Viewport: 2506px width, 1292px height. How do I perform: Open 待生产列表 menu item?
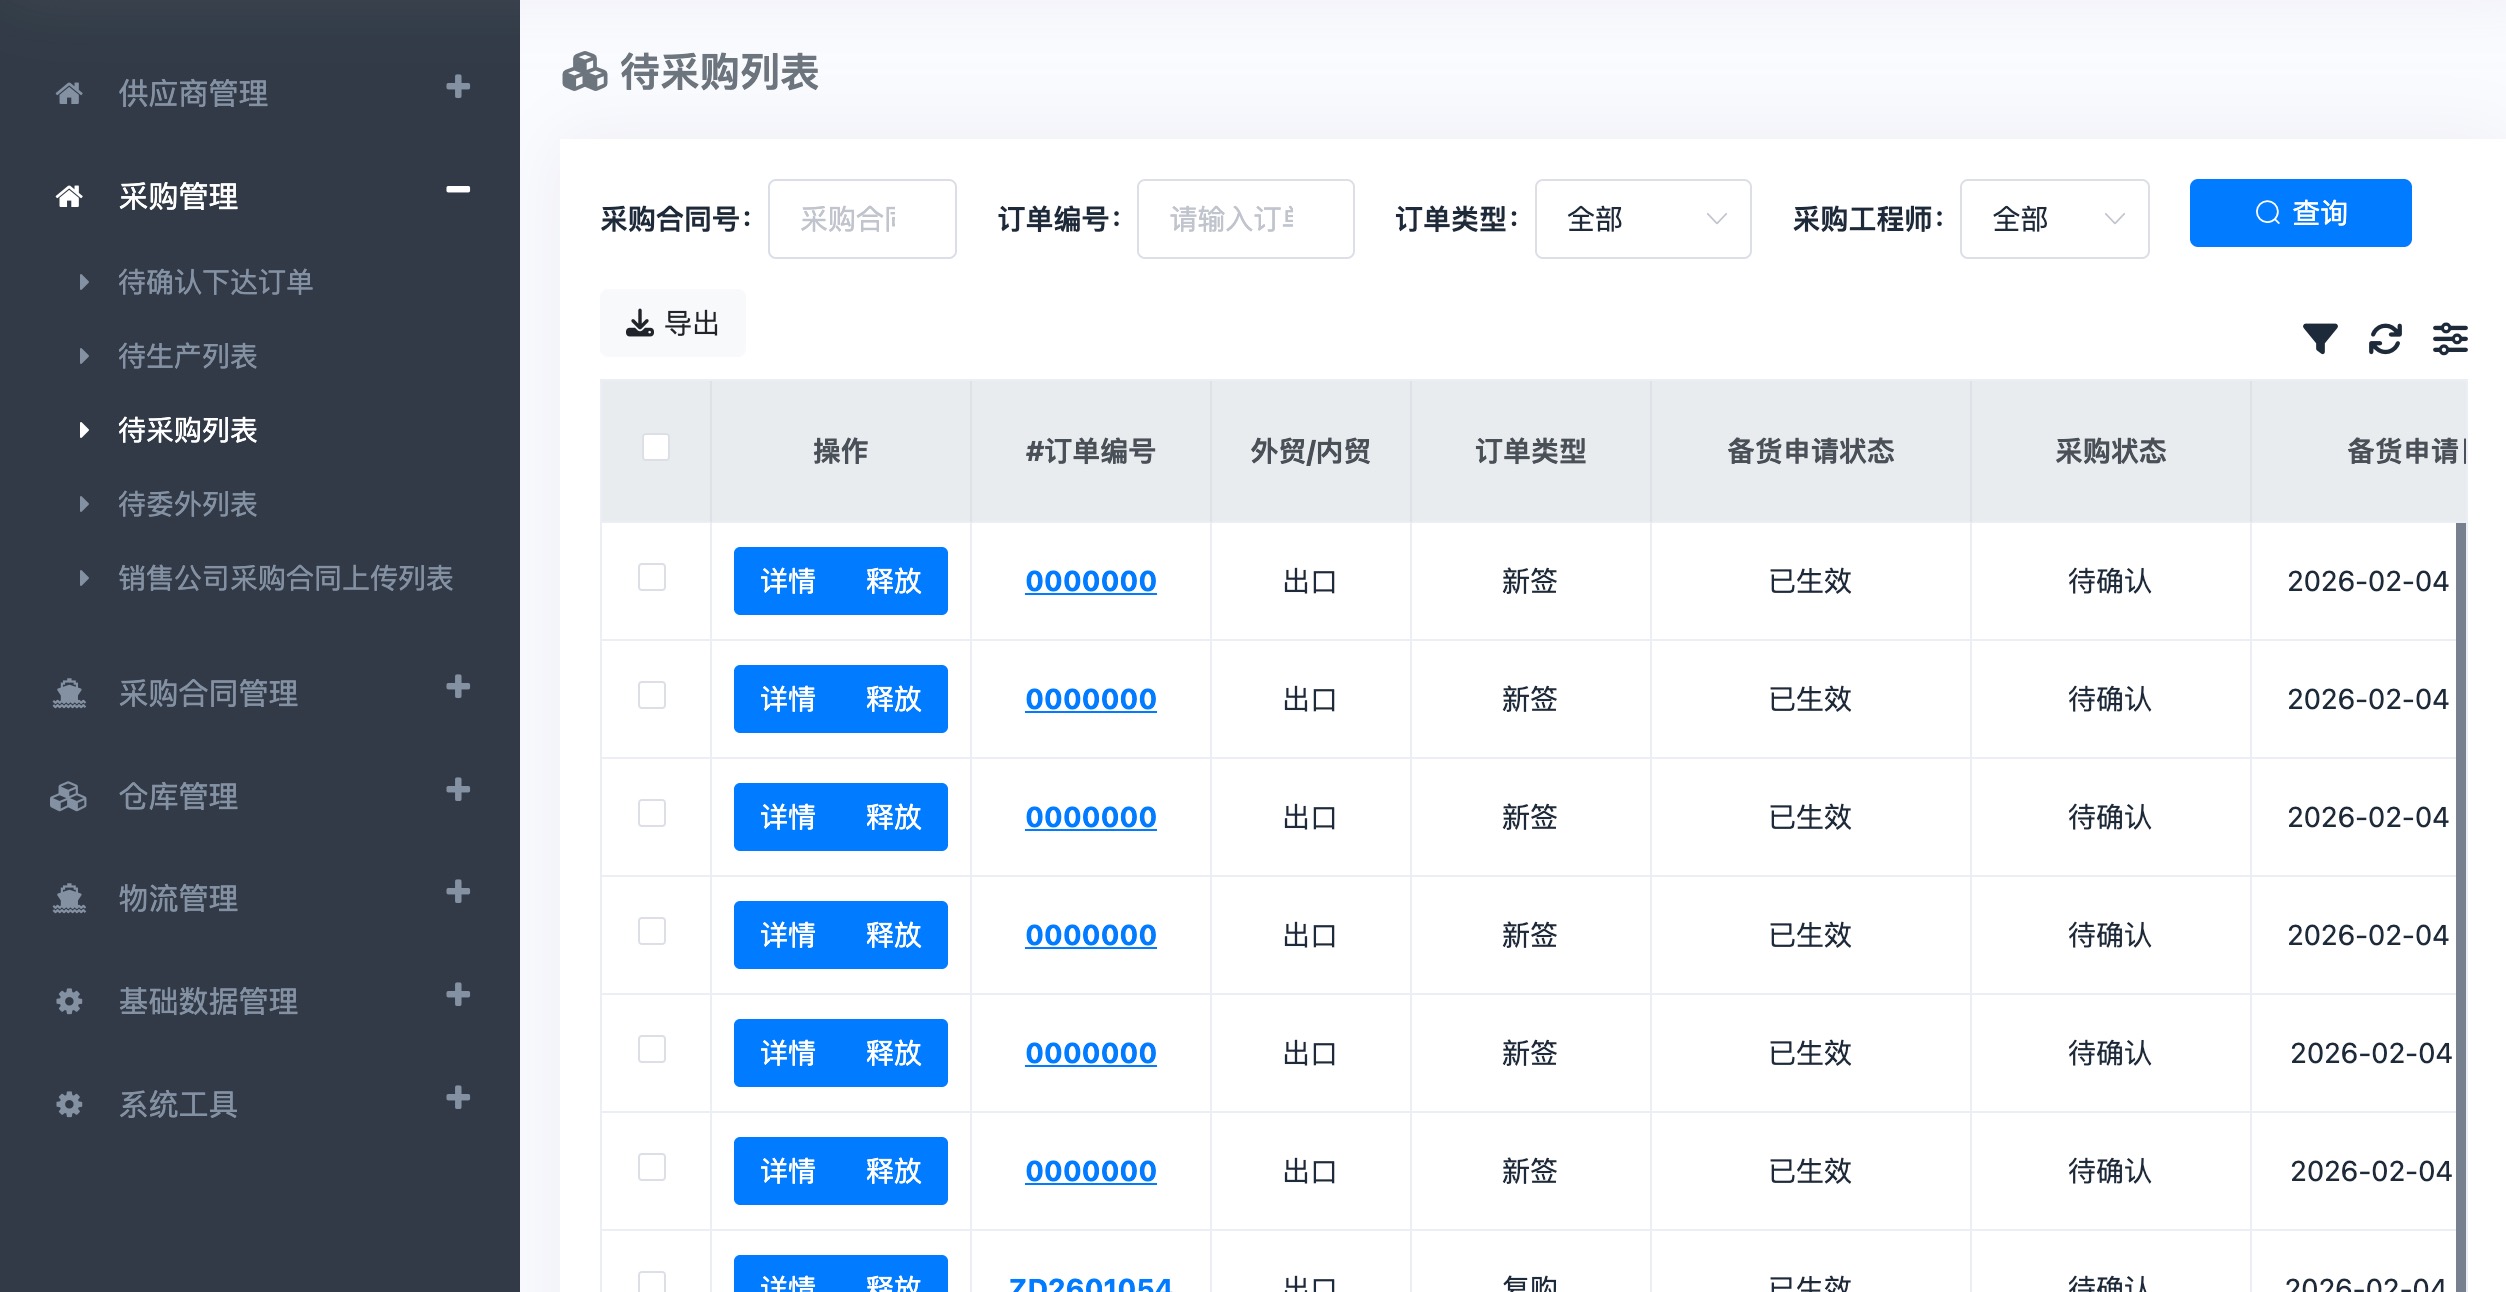(187, 356)
